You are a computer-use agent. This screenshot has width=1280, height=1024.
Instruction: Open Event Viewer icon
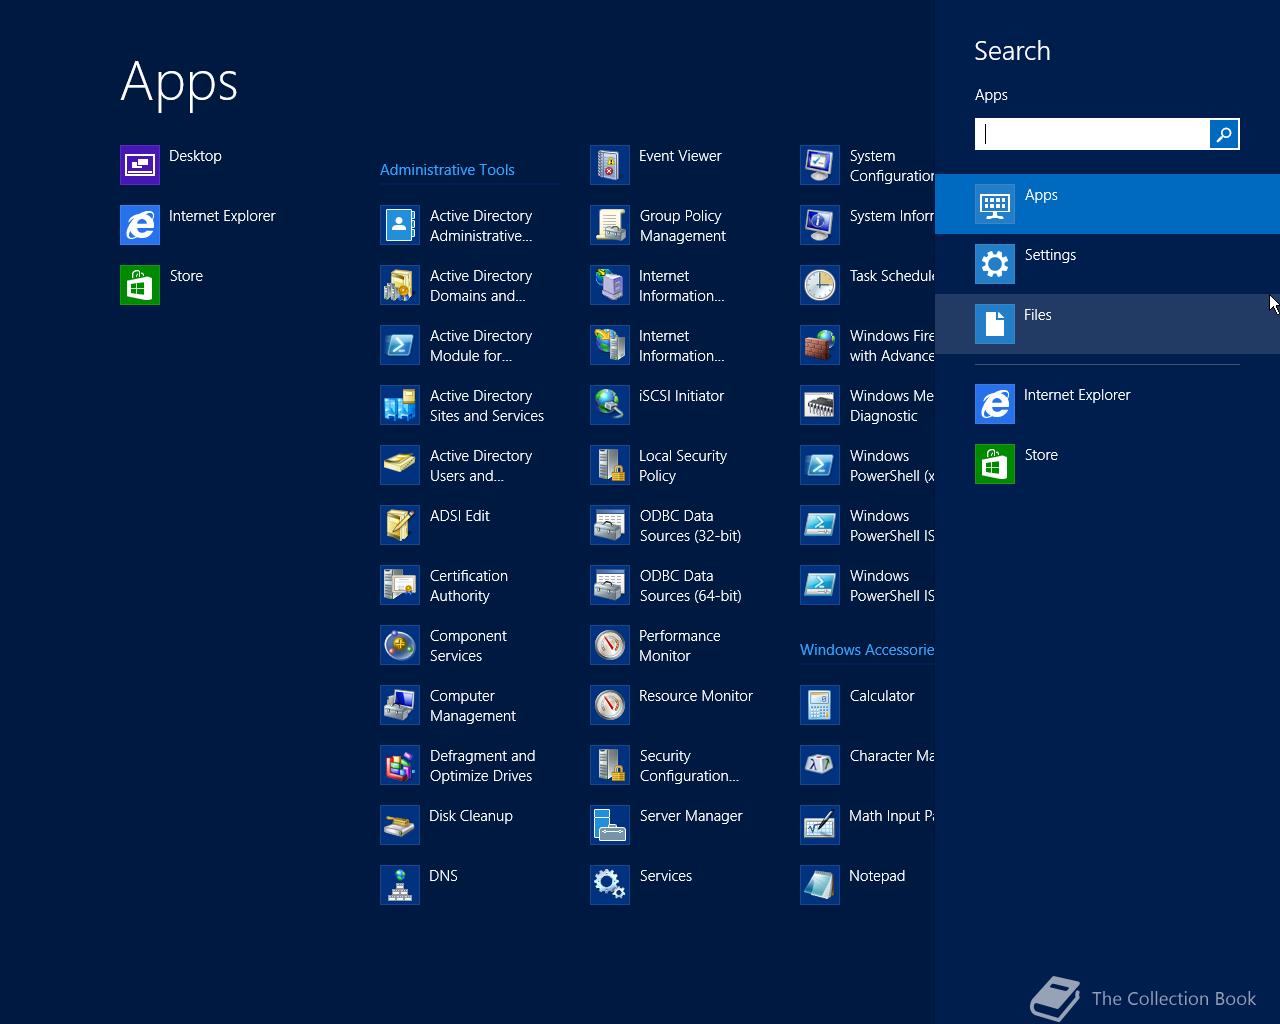tap(610, 165)
